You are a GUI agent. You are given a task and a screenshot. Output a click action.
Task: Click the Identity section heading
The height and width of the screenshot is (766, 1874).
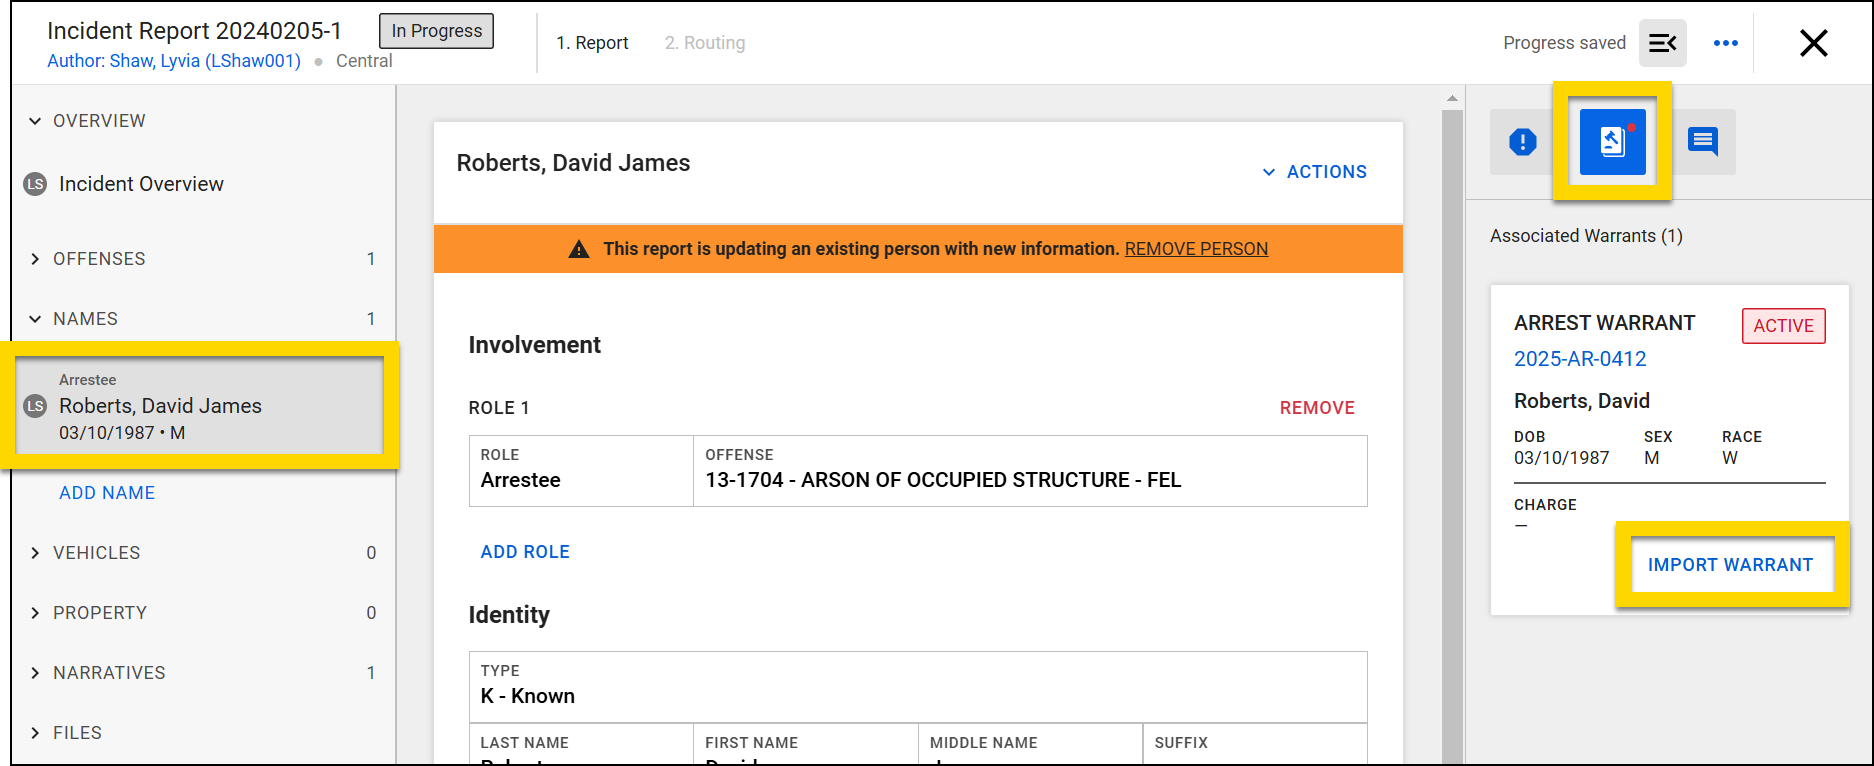tap(509, 615)
